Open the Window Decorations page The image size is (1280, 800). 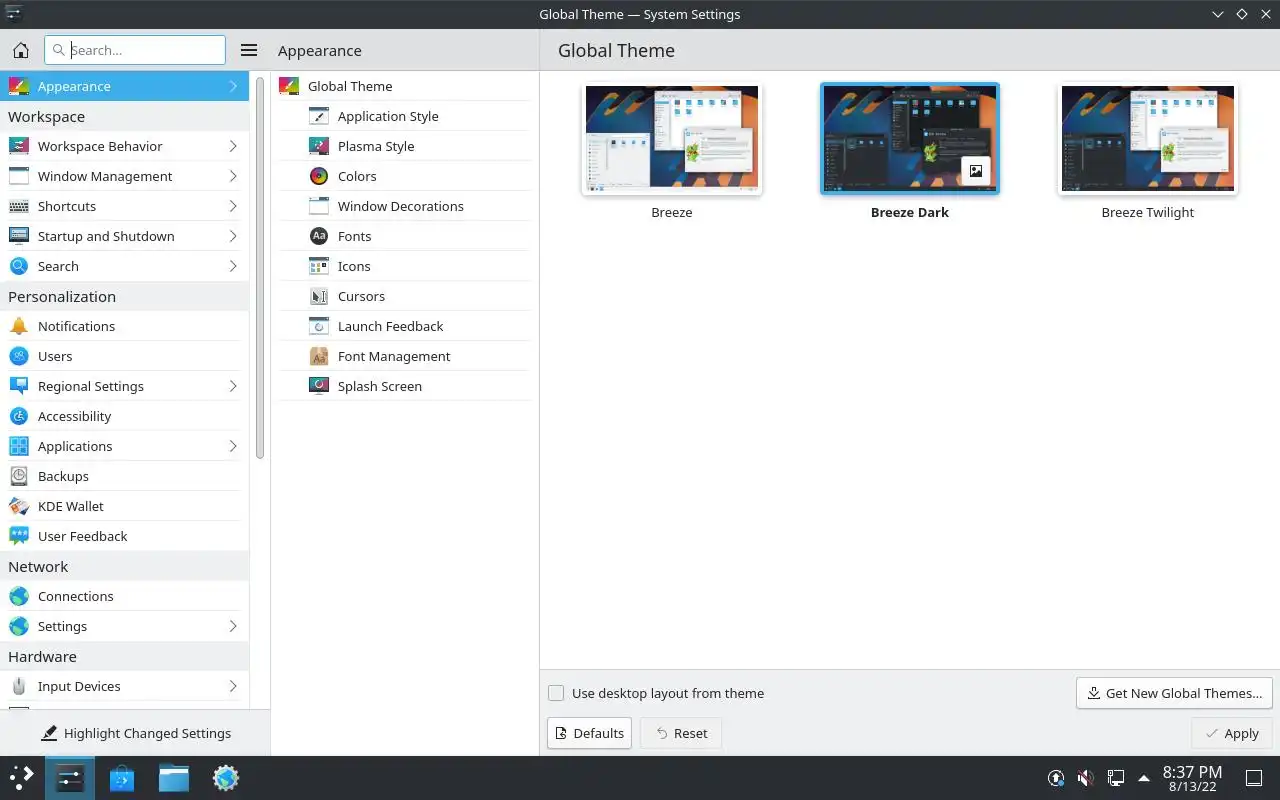(404, 206)
